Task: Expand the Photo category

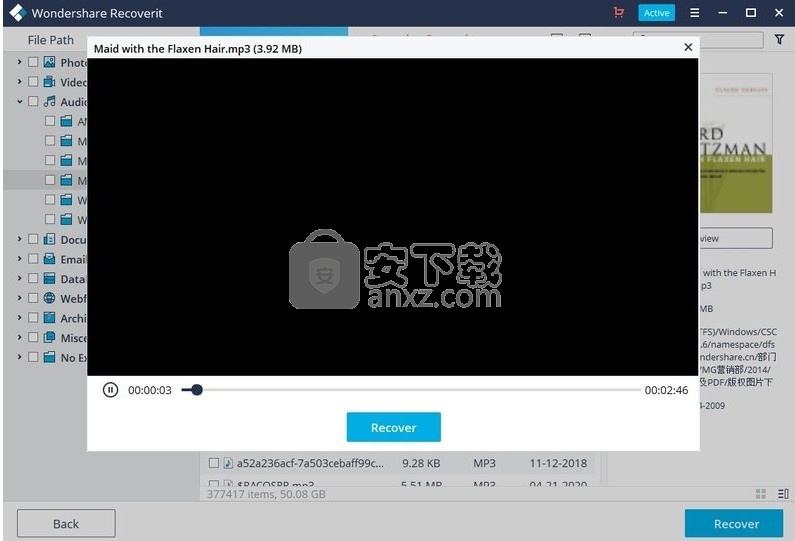Action: coord(19,62)
